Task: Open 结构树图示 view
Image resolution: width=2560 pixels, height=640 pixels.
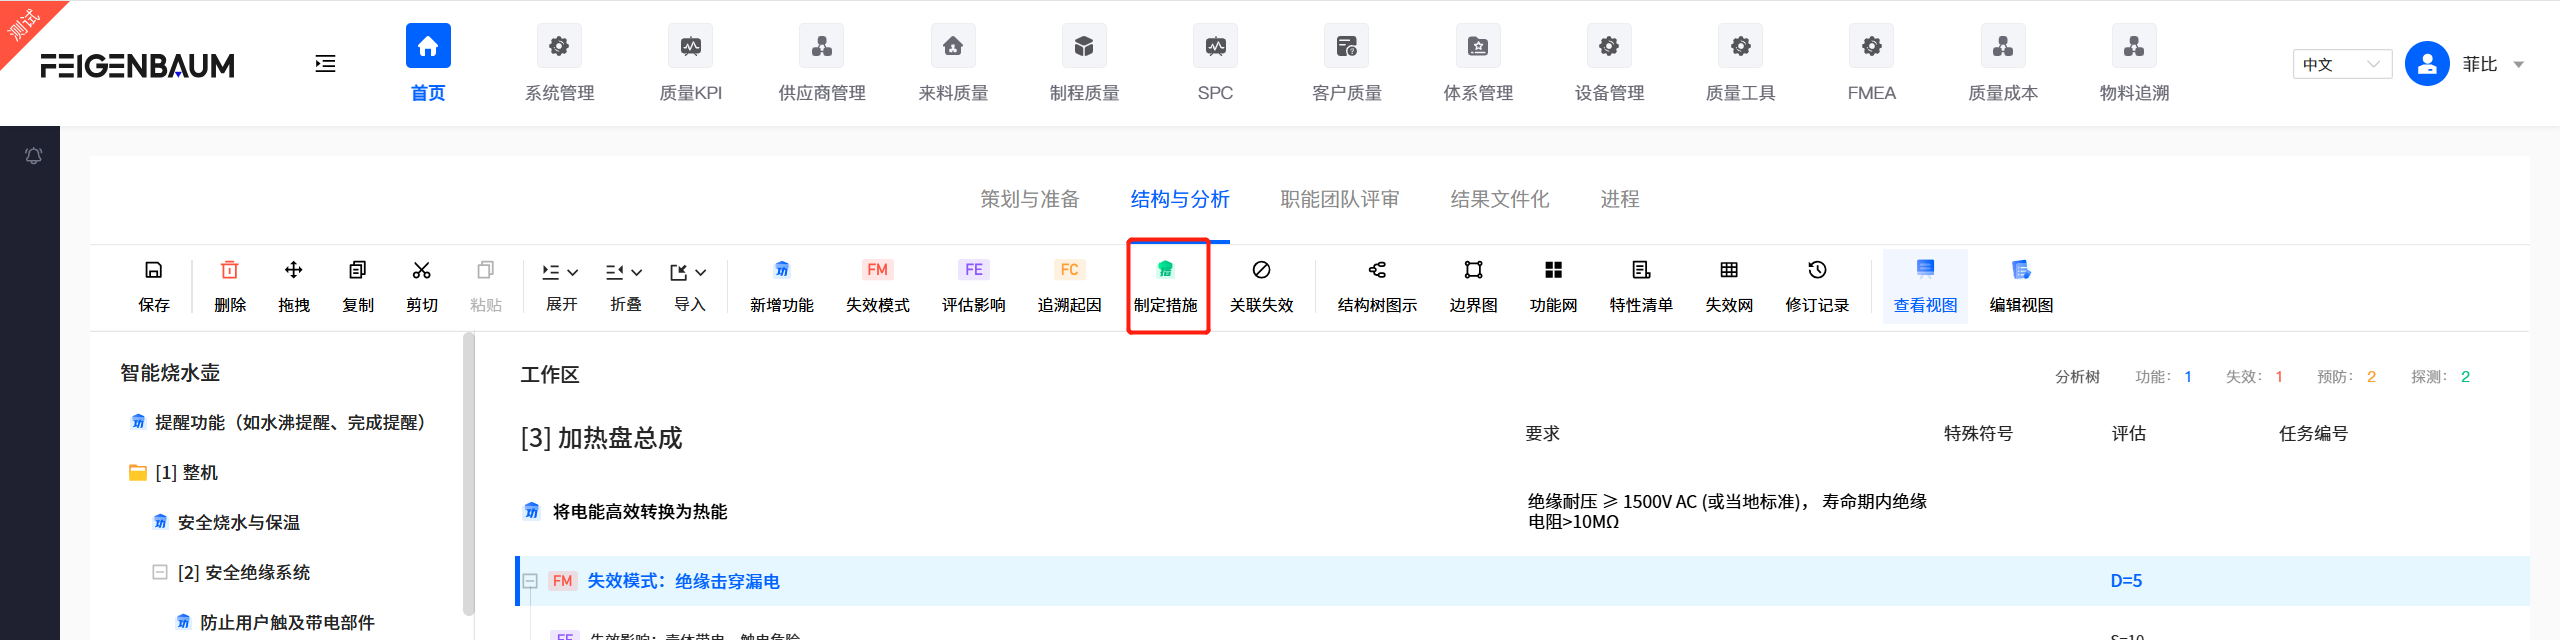Action: click(1377, 287)
